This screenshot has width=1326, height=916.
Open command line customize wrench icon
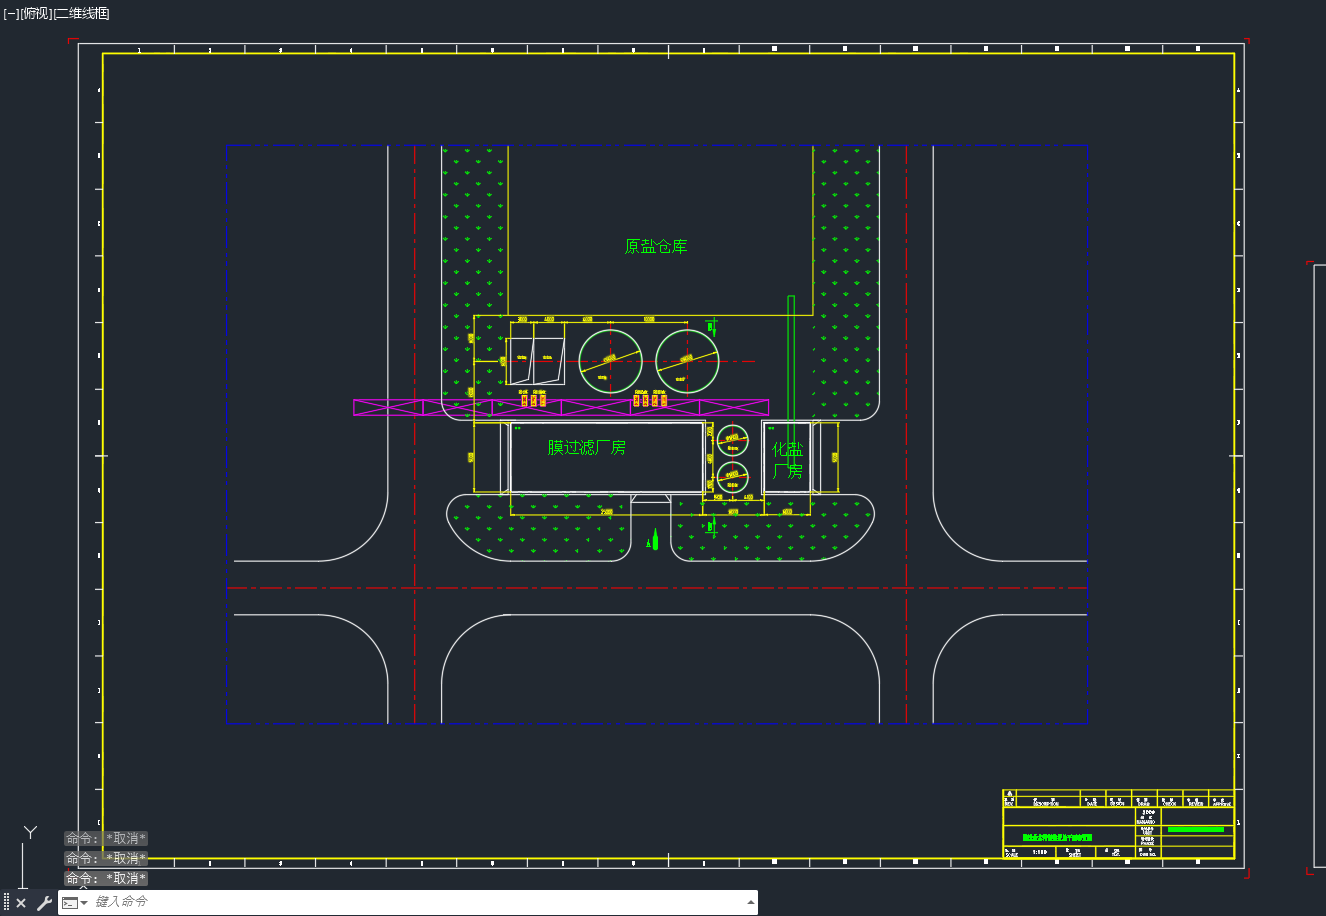(44, 903)
